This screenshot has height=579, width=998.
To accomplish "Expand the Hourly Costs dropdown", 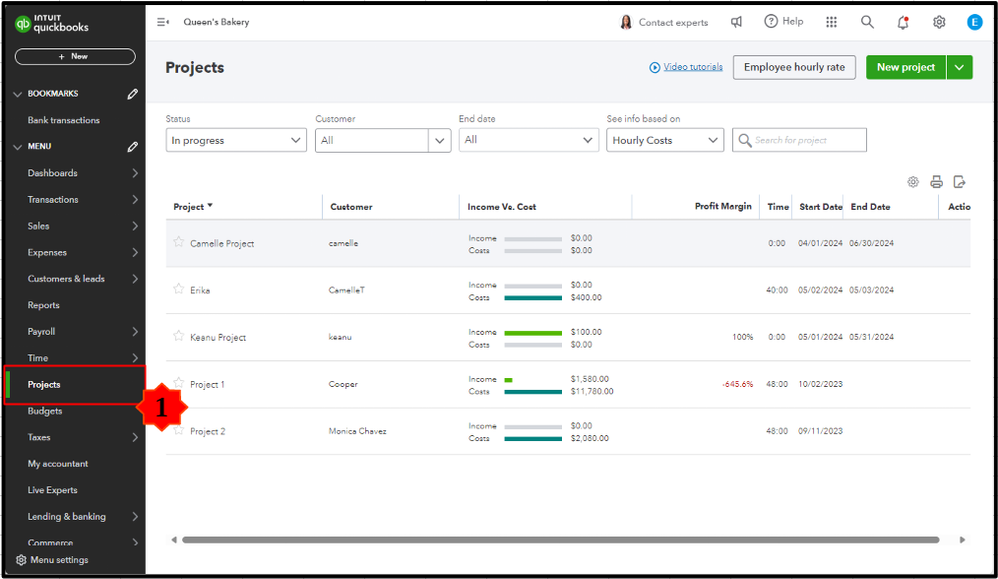I will 664,141.
